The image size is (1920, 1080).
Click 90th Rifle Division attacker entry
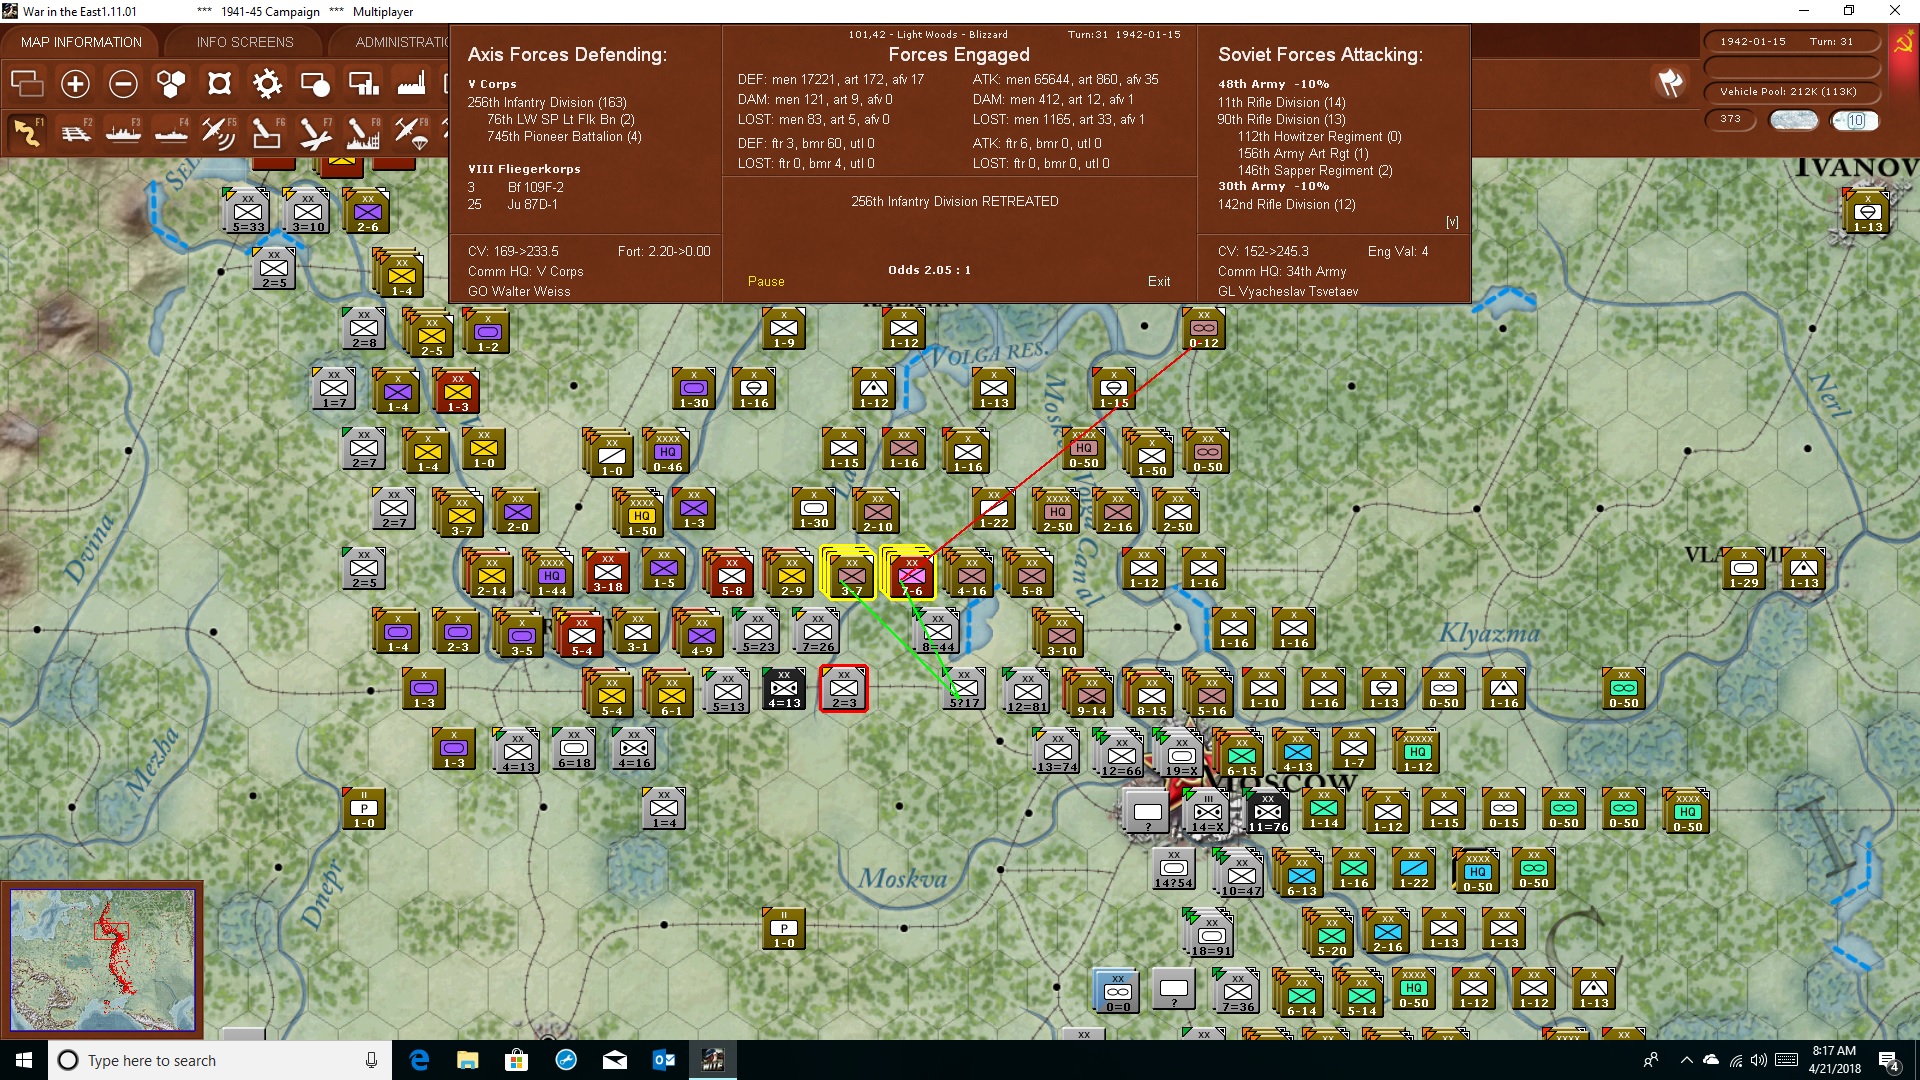point(1282,119)
